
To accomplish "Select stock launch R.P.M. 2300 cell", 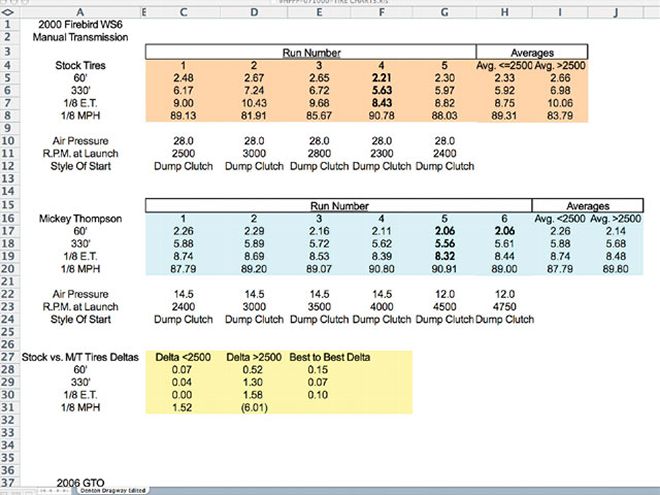I will 381,154.
